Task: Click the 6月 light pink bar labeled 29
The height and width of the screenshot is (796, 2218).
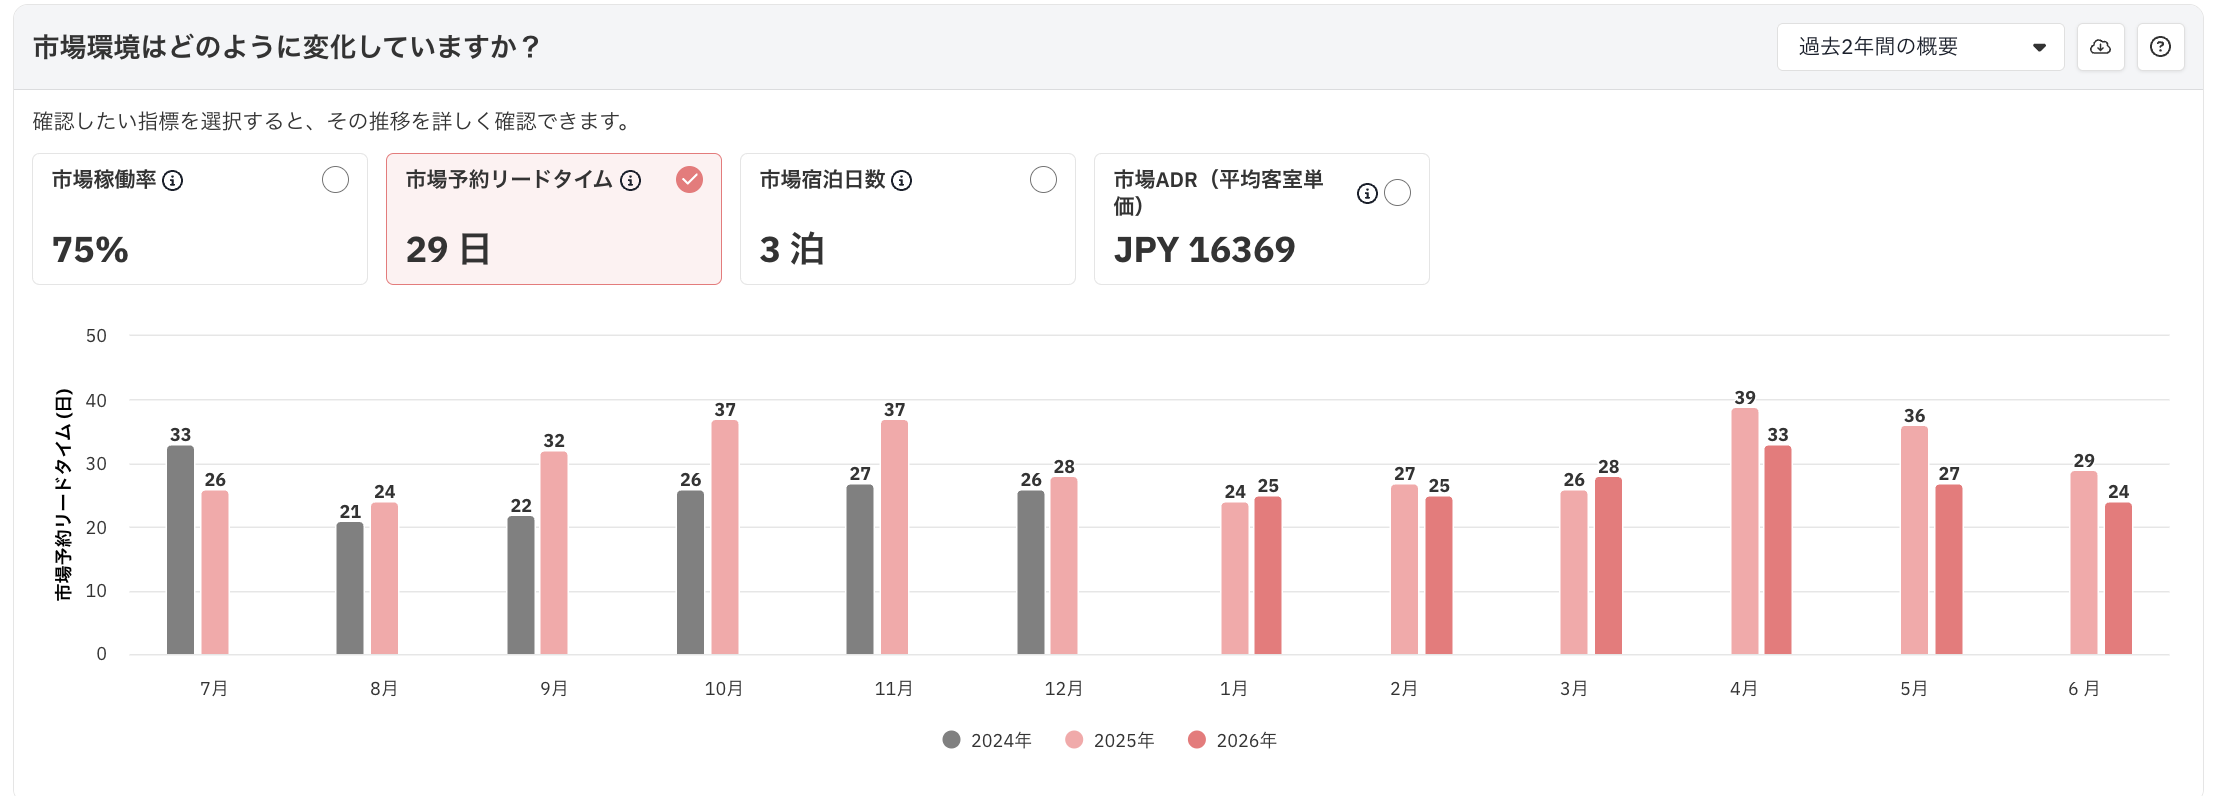Action: click(2084, 563)
